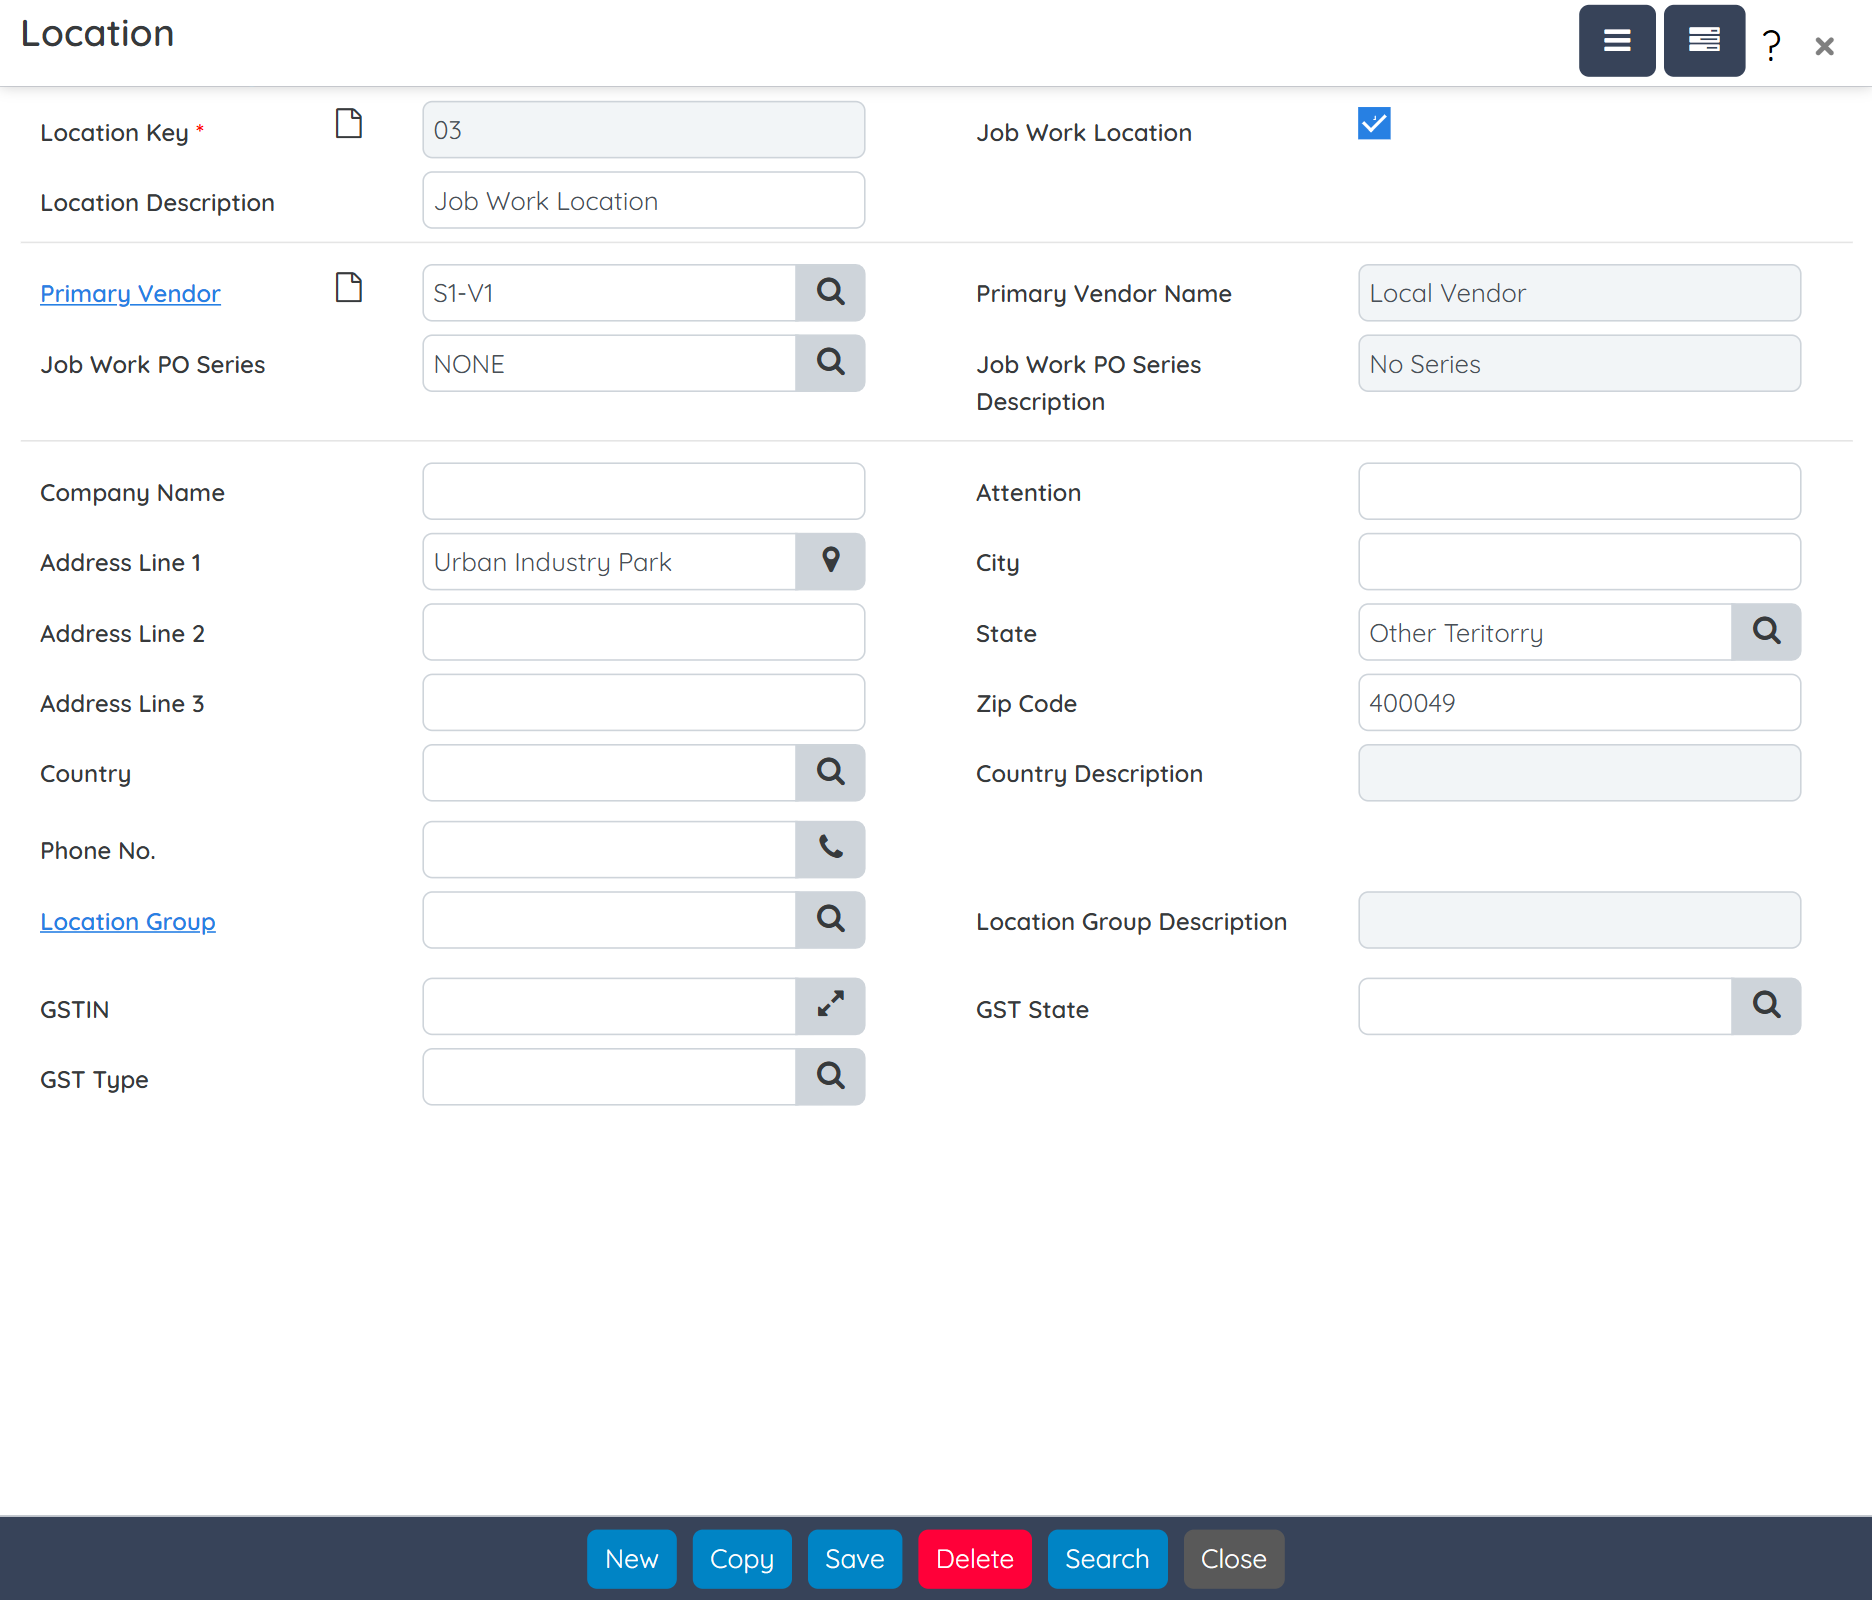Open the GST State search lookup

[x=1766, y=1006]
